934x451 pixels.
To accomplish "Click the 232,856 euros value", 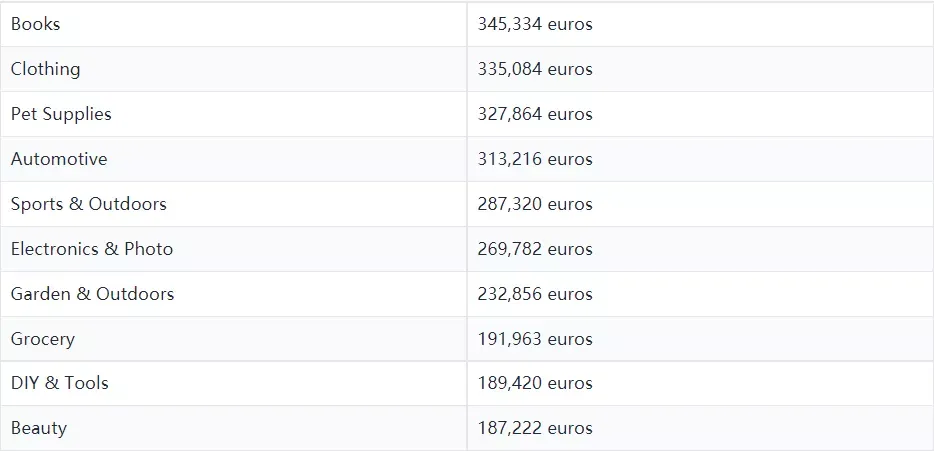I will [535, 294].
